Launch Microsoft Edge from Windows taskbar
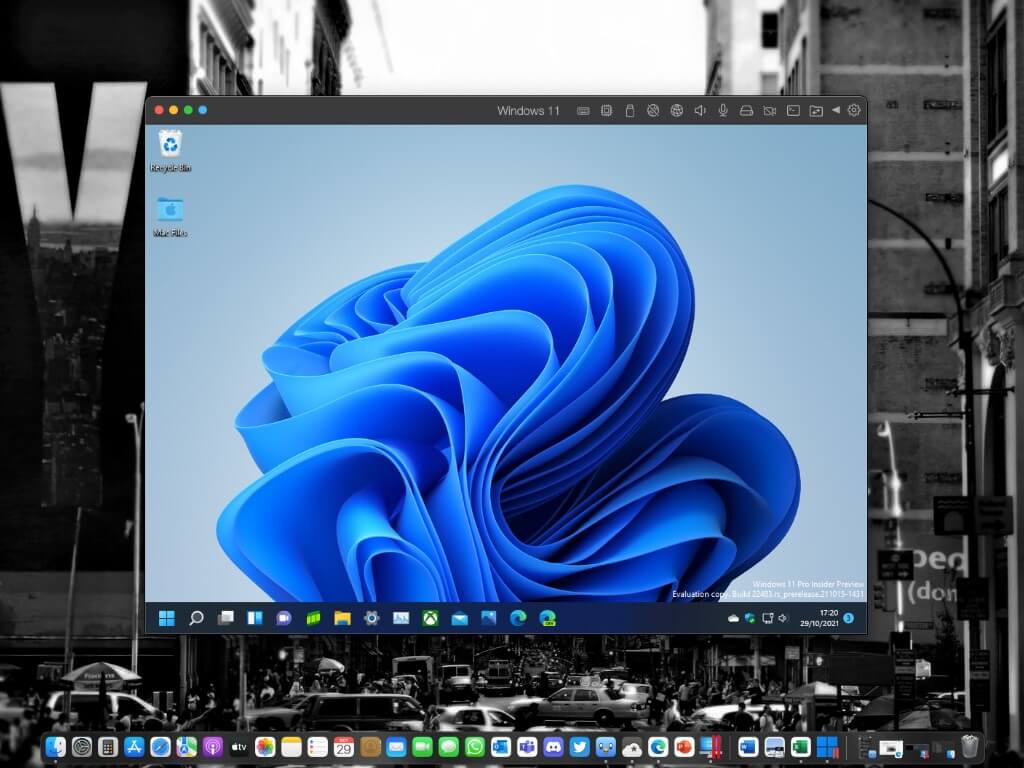Image resolution: width=1024 pixels, height=768 pixels. tap(518, 618)
